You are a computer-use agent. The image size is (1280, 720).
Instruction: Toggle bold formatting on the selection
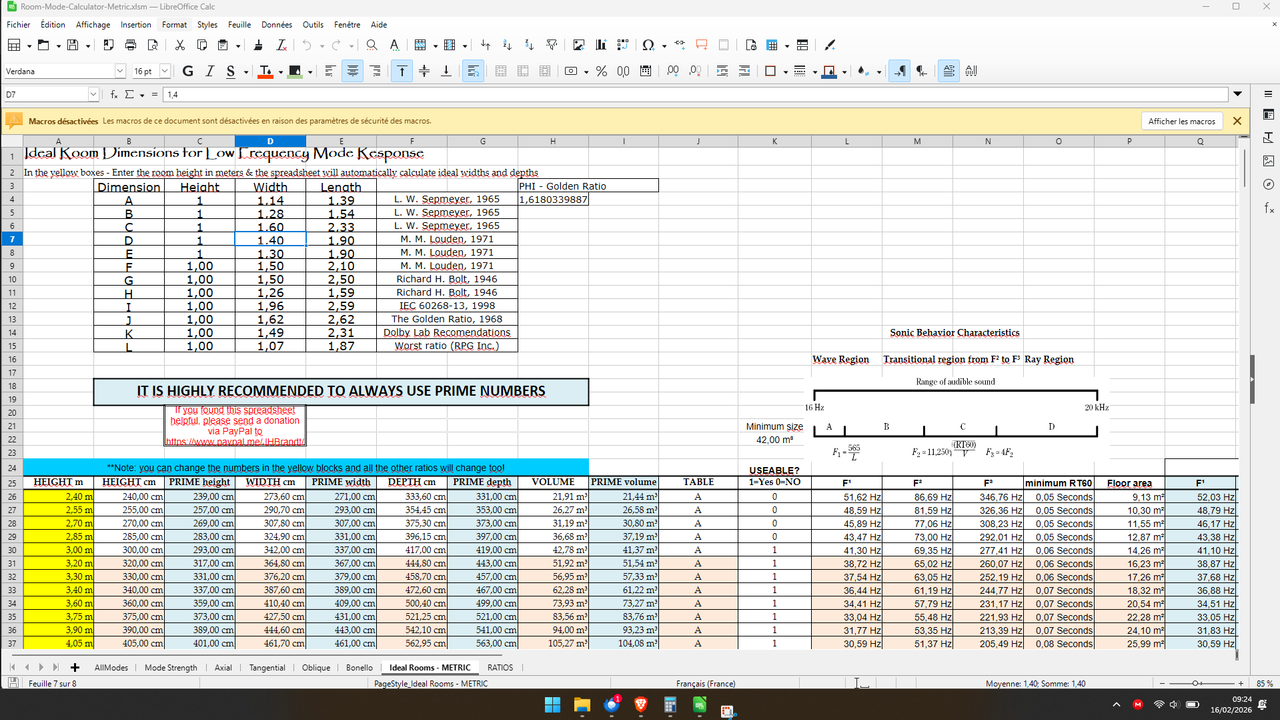point(187,71)
